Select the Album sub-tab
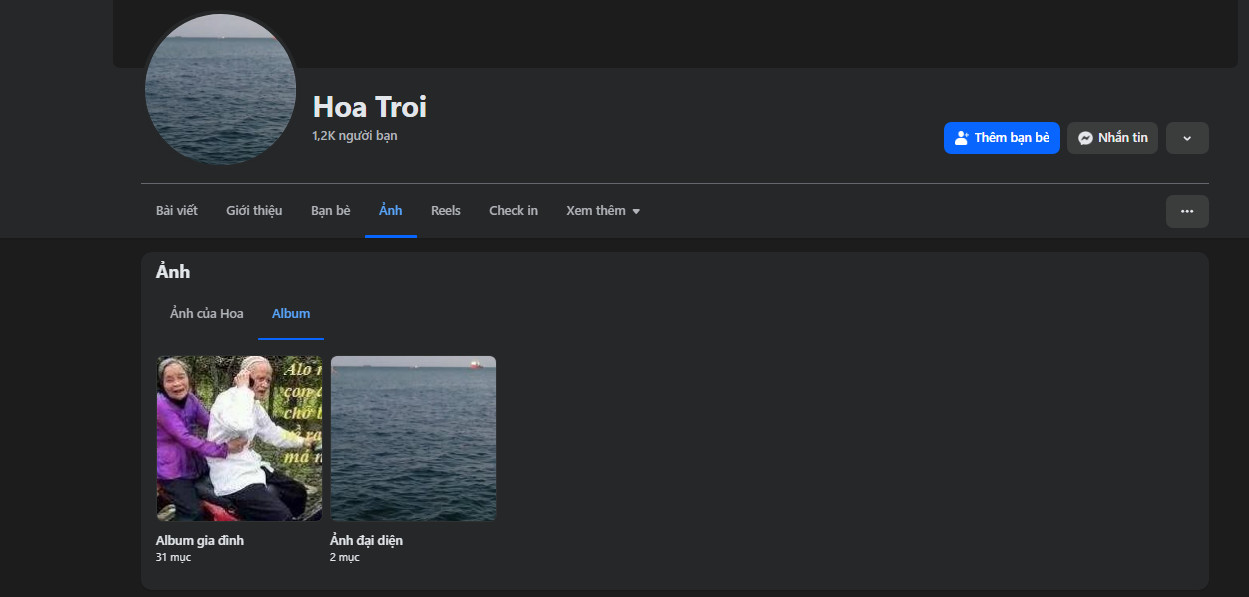This screenshot has width=1249, height=597. pyautogui.click(x=291, y=314)
